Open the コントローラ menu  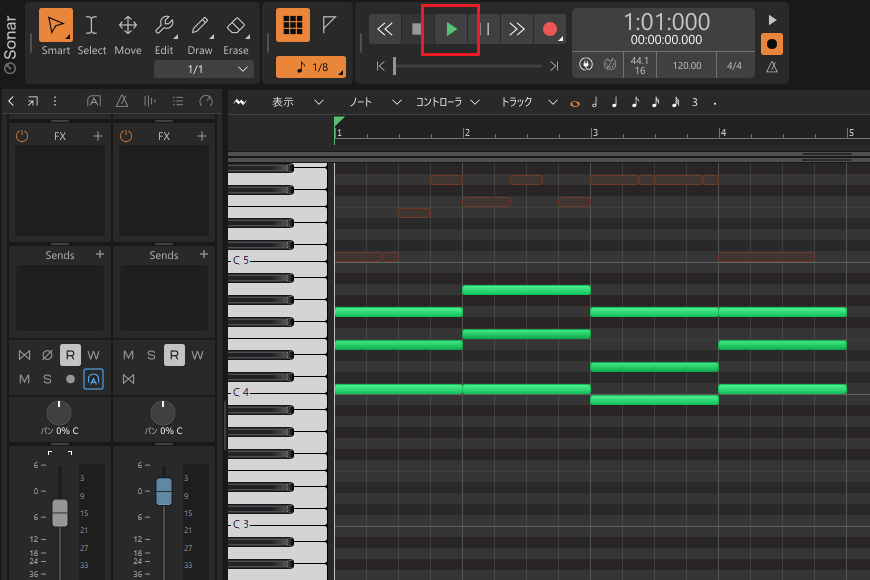(x=439, y=102)
